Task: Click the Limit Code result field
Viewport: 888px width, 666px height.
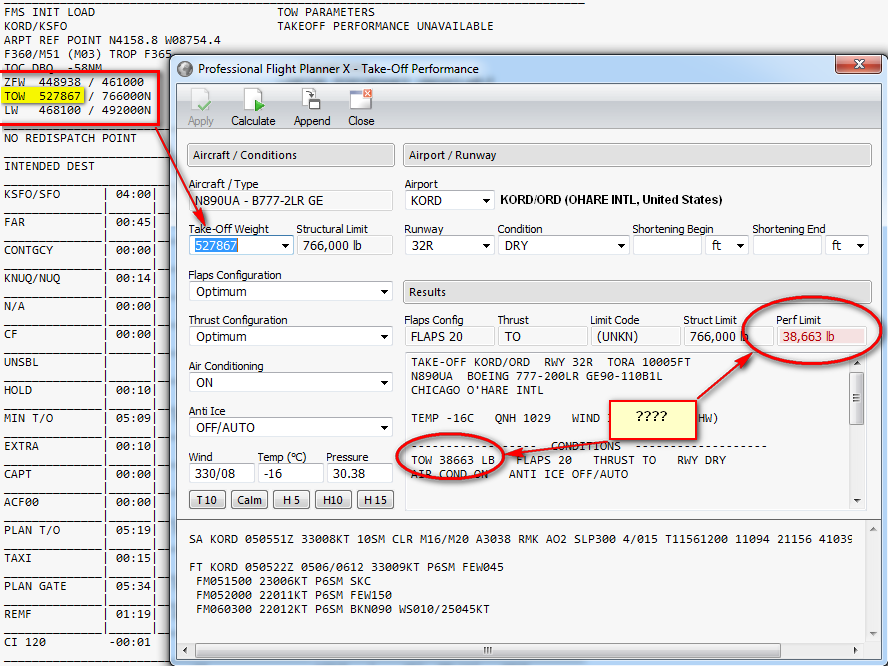Action: (x=635, y=336)
